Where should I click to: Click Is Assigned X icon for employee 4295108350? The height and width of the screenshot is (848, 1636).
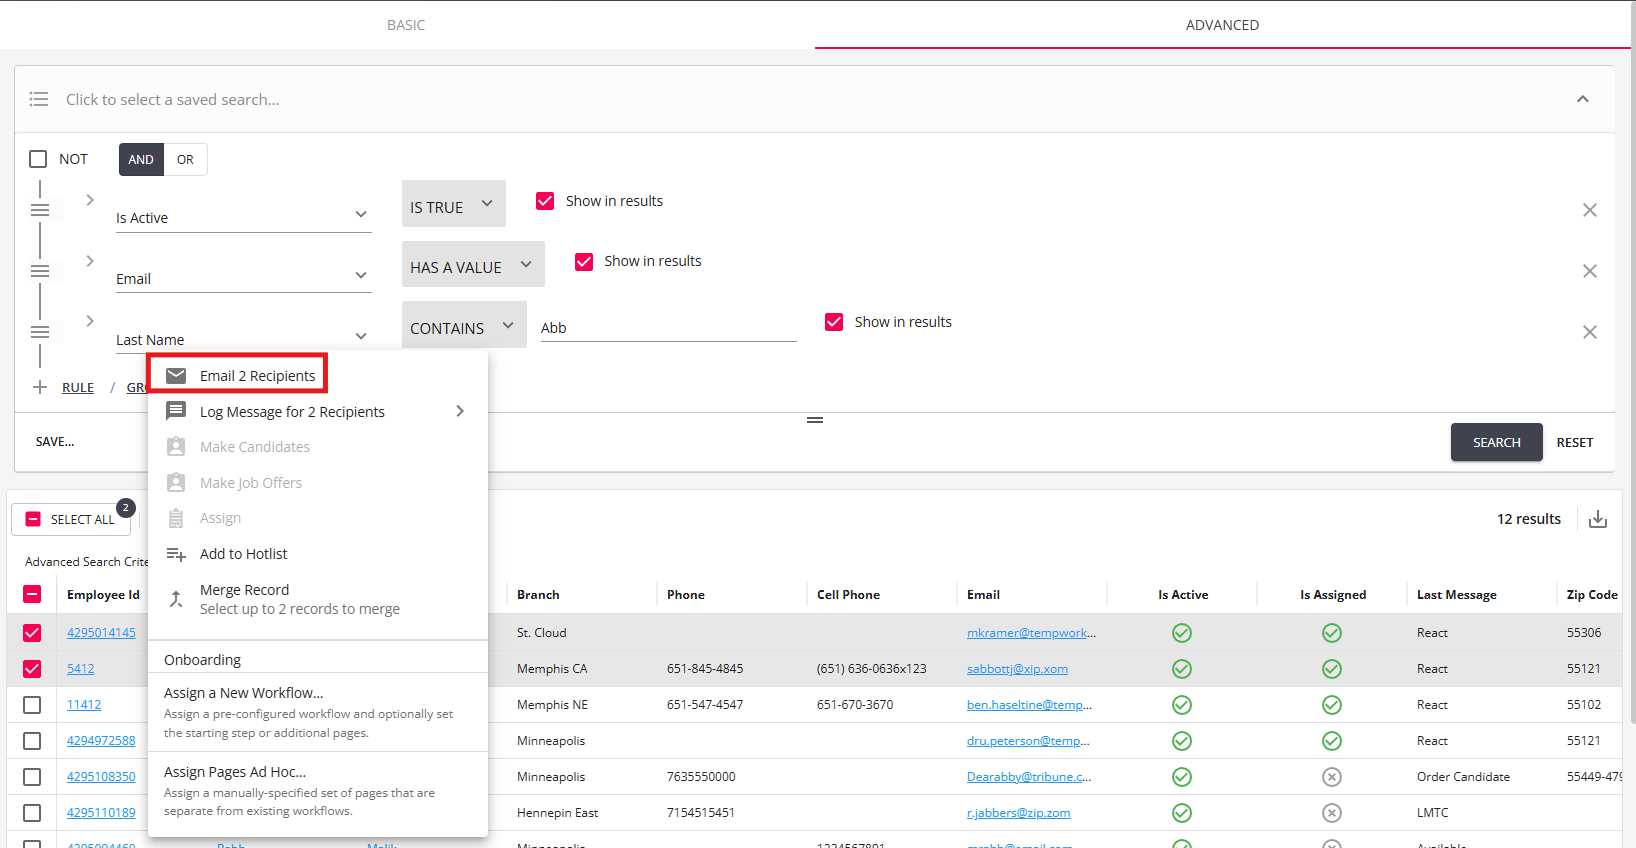click(x=1332, y=777)
